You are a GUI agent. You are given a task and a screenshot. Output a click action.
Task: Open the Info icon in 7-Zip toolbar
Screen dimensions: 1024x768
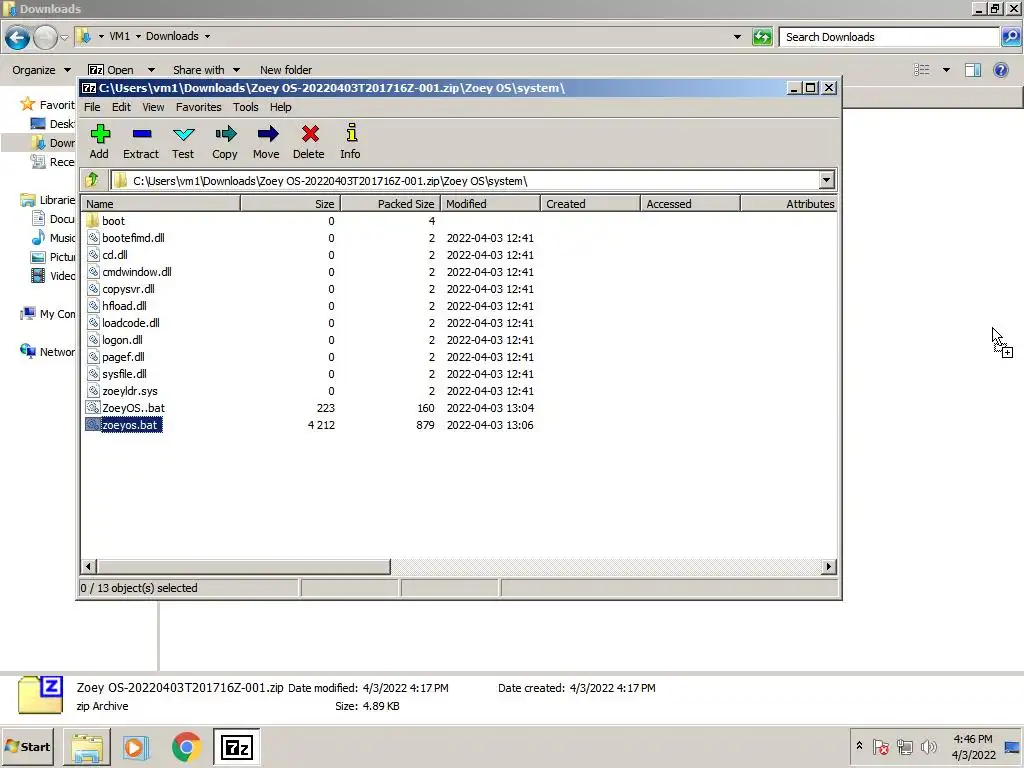pos(351,133)
